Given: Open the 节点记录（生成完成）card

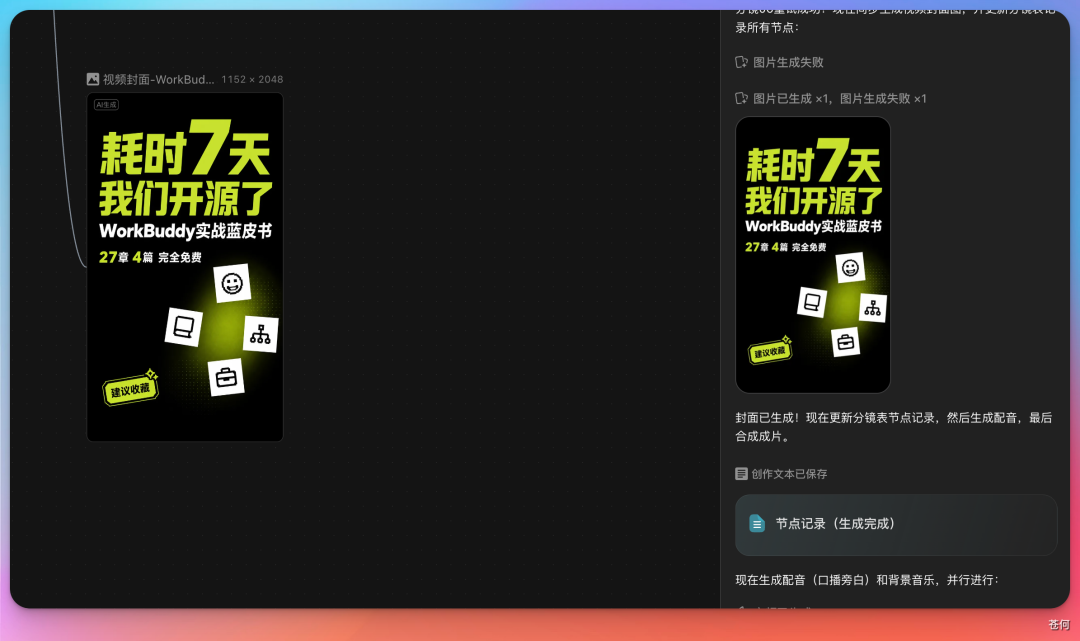Looking at the screenshot, I should coord(896,525).
